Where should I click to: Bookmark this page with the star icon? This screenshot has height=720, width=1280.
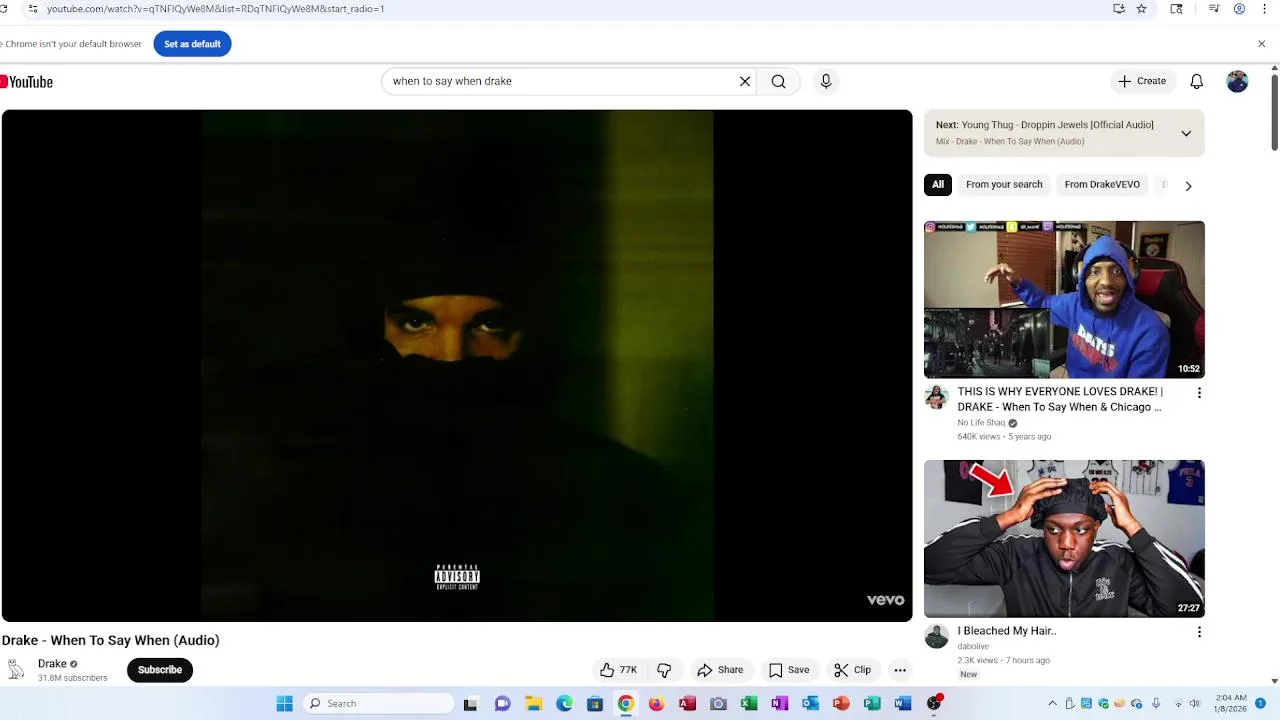(1141, 9)
